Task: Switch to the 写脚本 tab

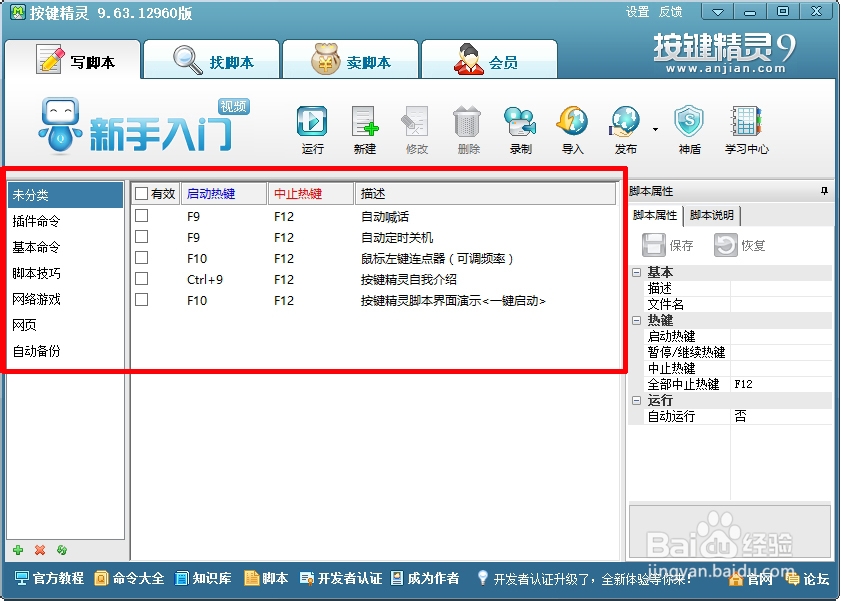Action: coord(74,60)
